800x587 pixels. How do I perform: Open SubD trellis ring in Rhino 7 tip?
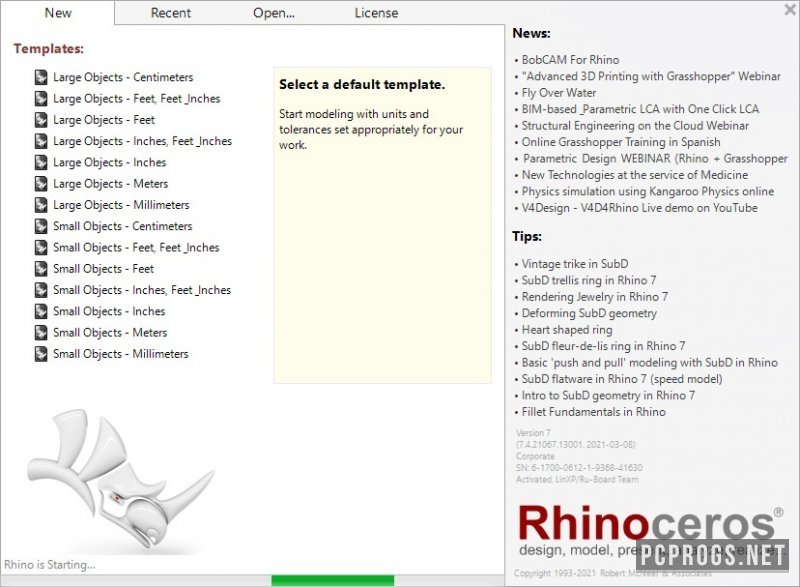pyautogui.click(x=589, y=280)
